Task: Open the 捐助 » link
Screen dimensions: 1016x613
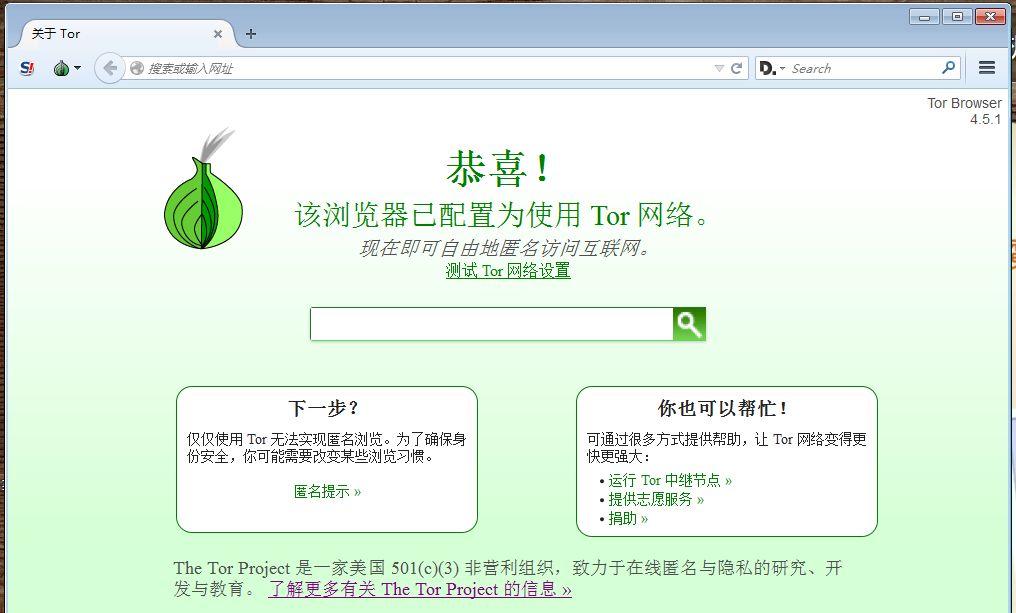Action: click(x=628, y=518)
